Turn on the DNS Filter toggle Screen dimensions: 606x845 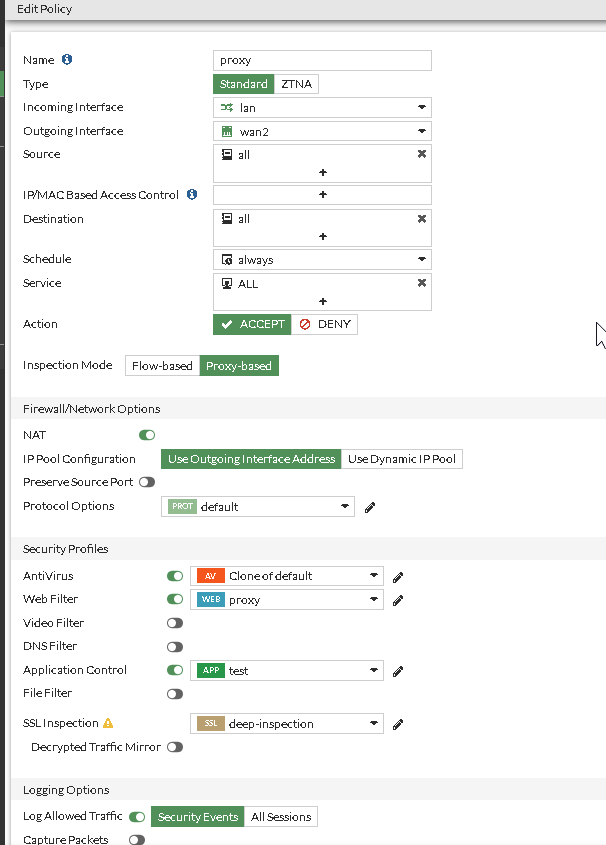point(175,647)
